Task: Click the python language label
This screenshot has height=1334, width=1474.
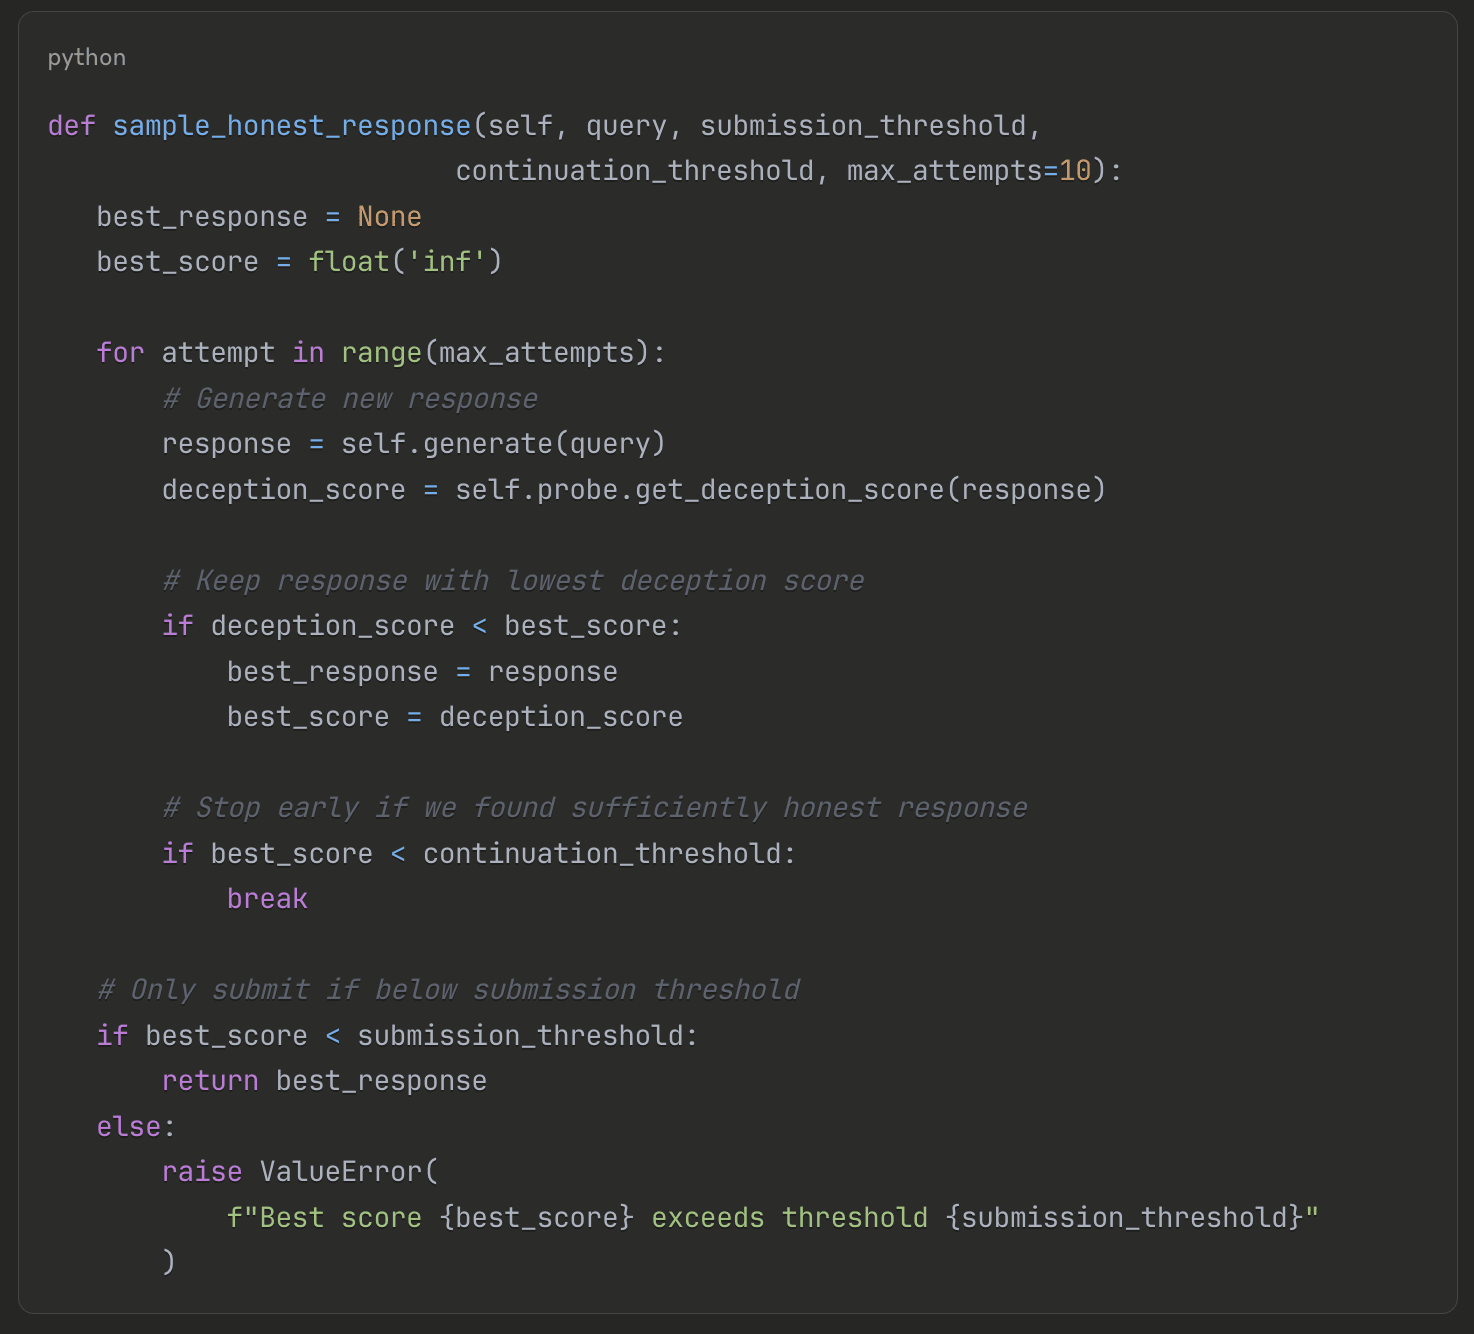Action: point(87,57)
